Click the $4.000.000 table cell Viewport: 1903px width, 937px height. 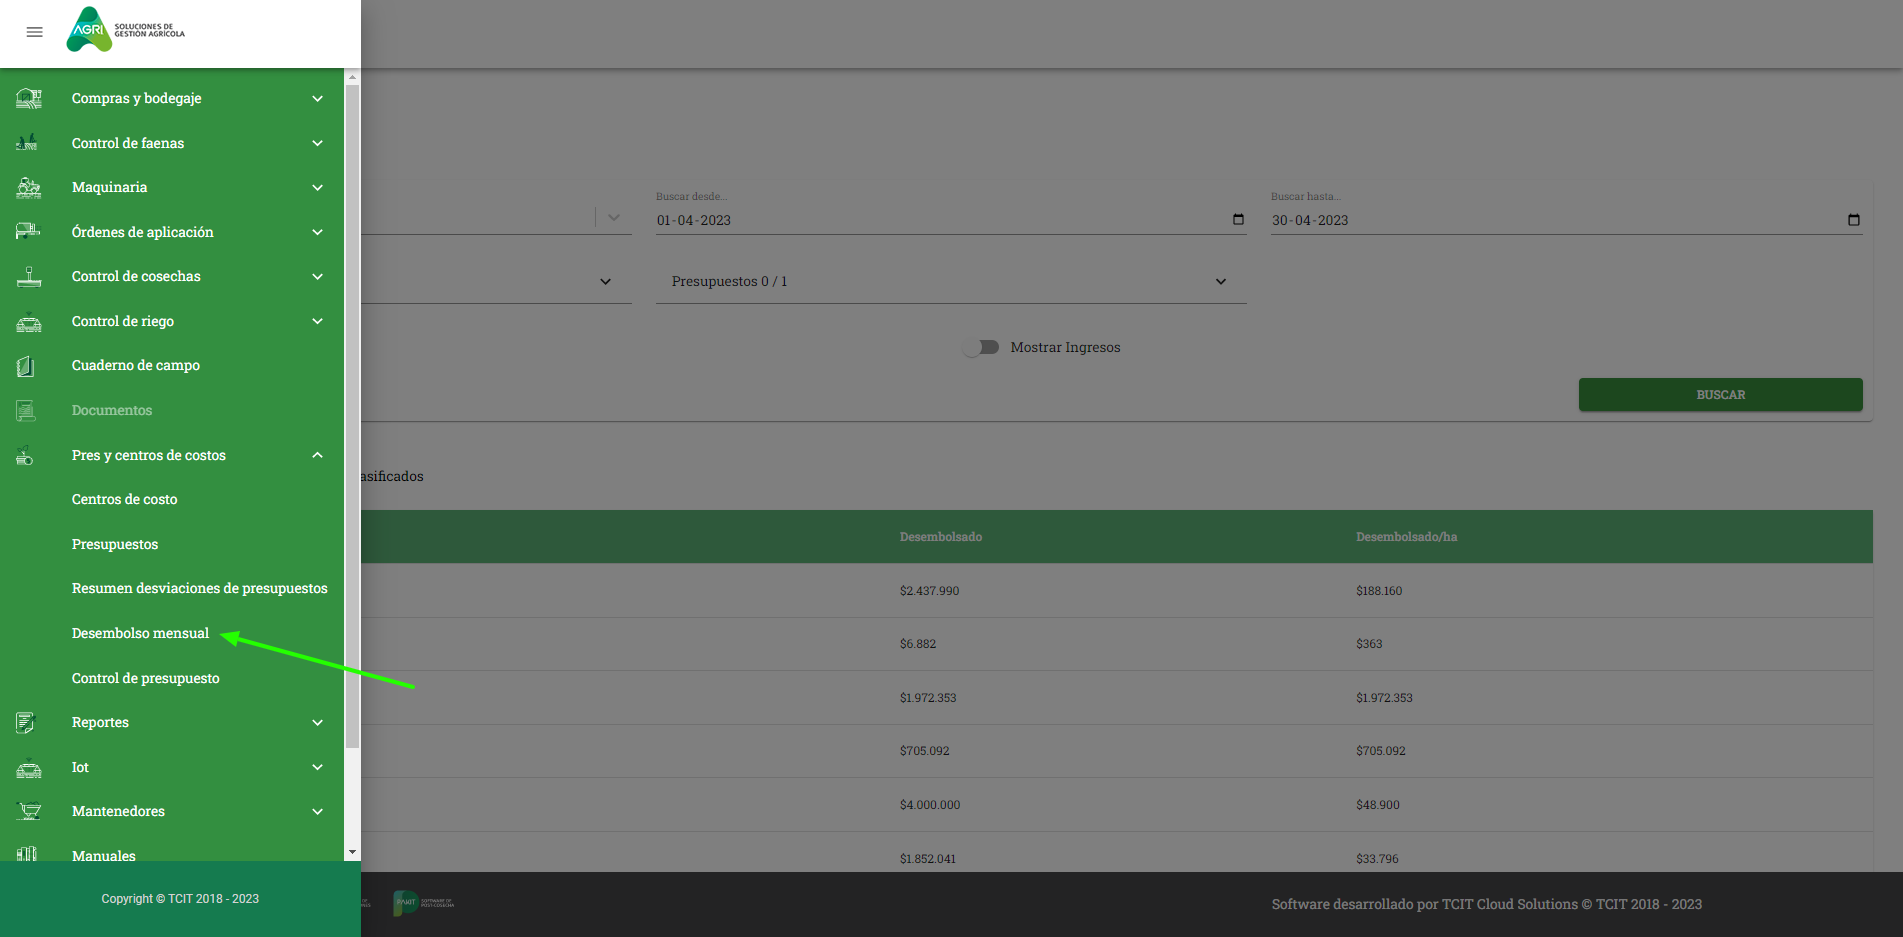[930, 805]
